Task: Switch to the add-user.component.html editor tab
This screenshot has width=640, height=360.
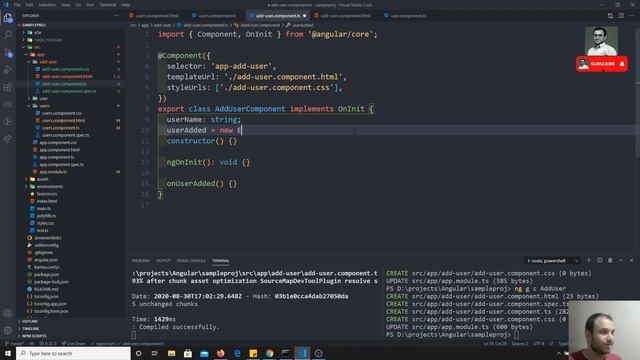Action: click(x=345, y=16)
